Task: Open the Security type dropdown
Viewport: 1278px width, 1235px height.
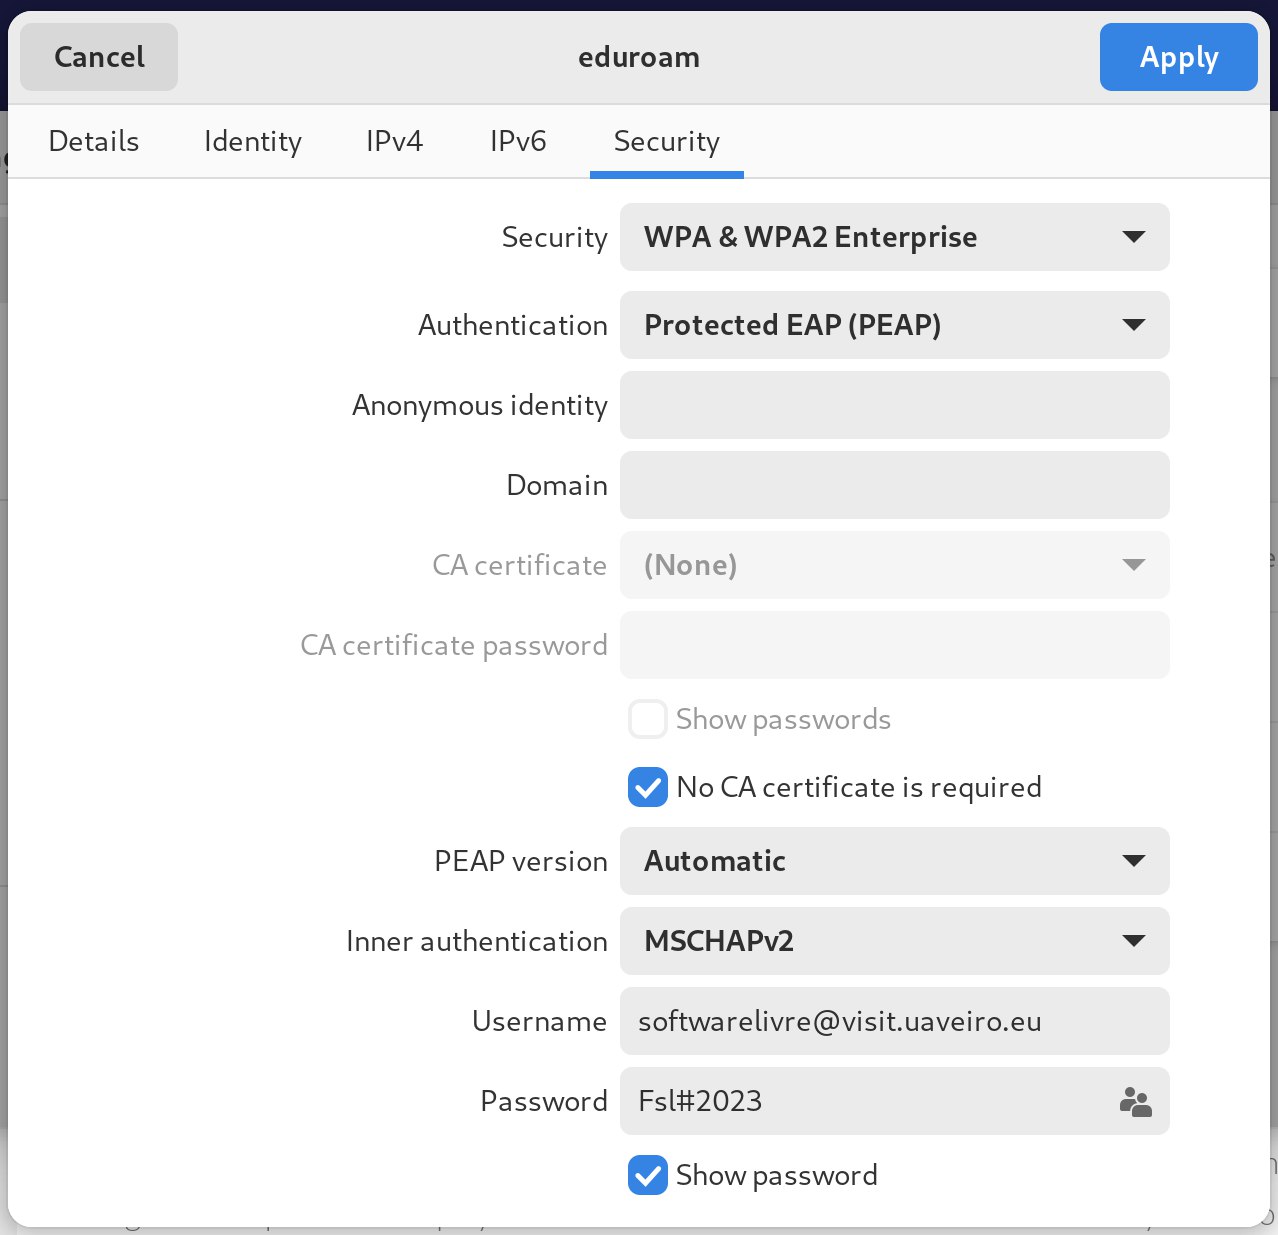Action: point(895,237)
